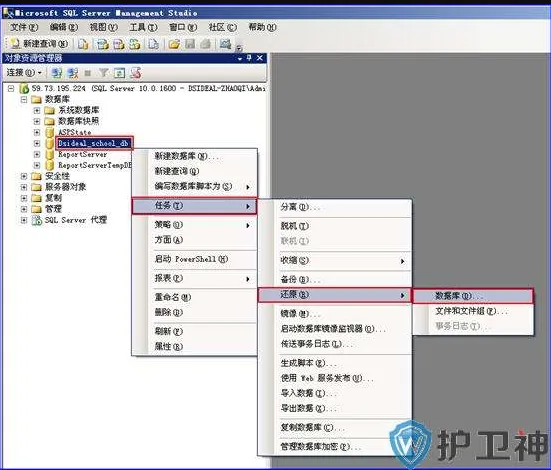The image size is (551, 470).
Task: Choose 属性 from context menu
Action: (x=195, y=346)
